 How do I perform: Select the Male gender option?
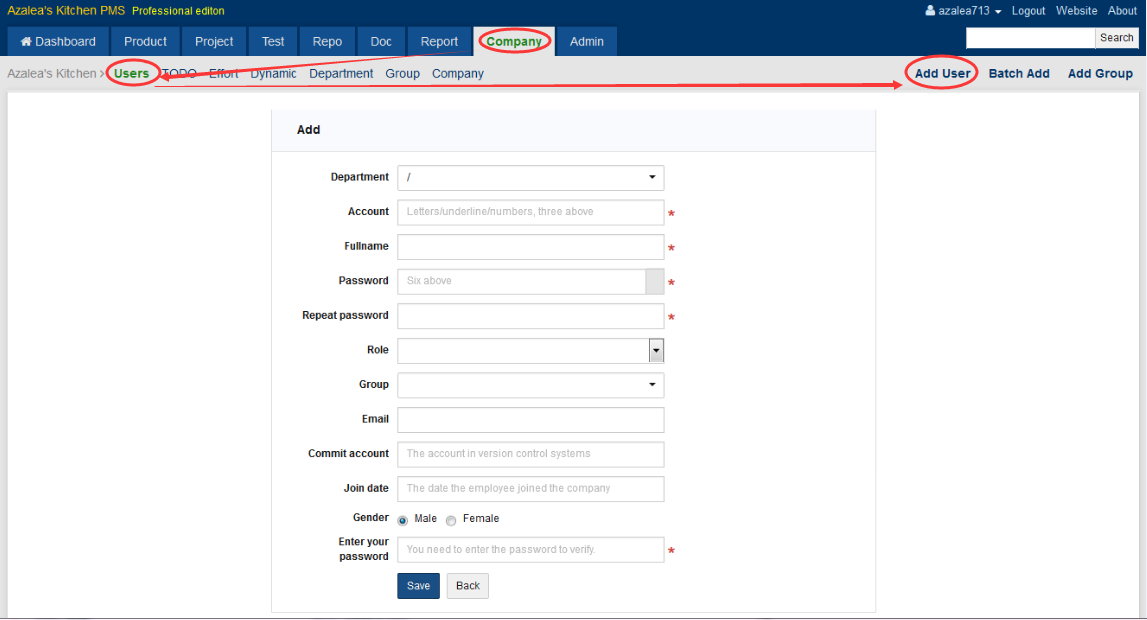tap(403, 520)
